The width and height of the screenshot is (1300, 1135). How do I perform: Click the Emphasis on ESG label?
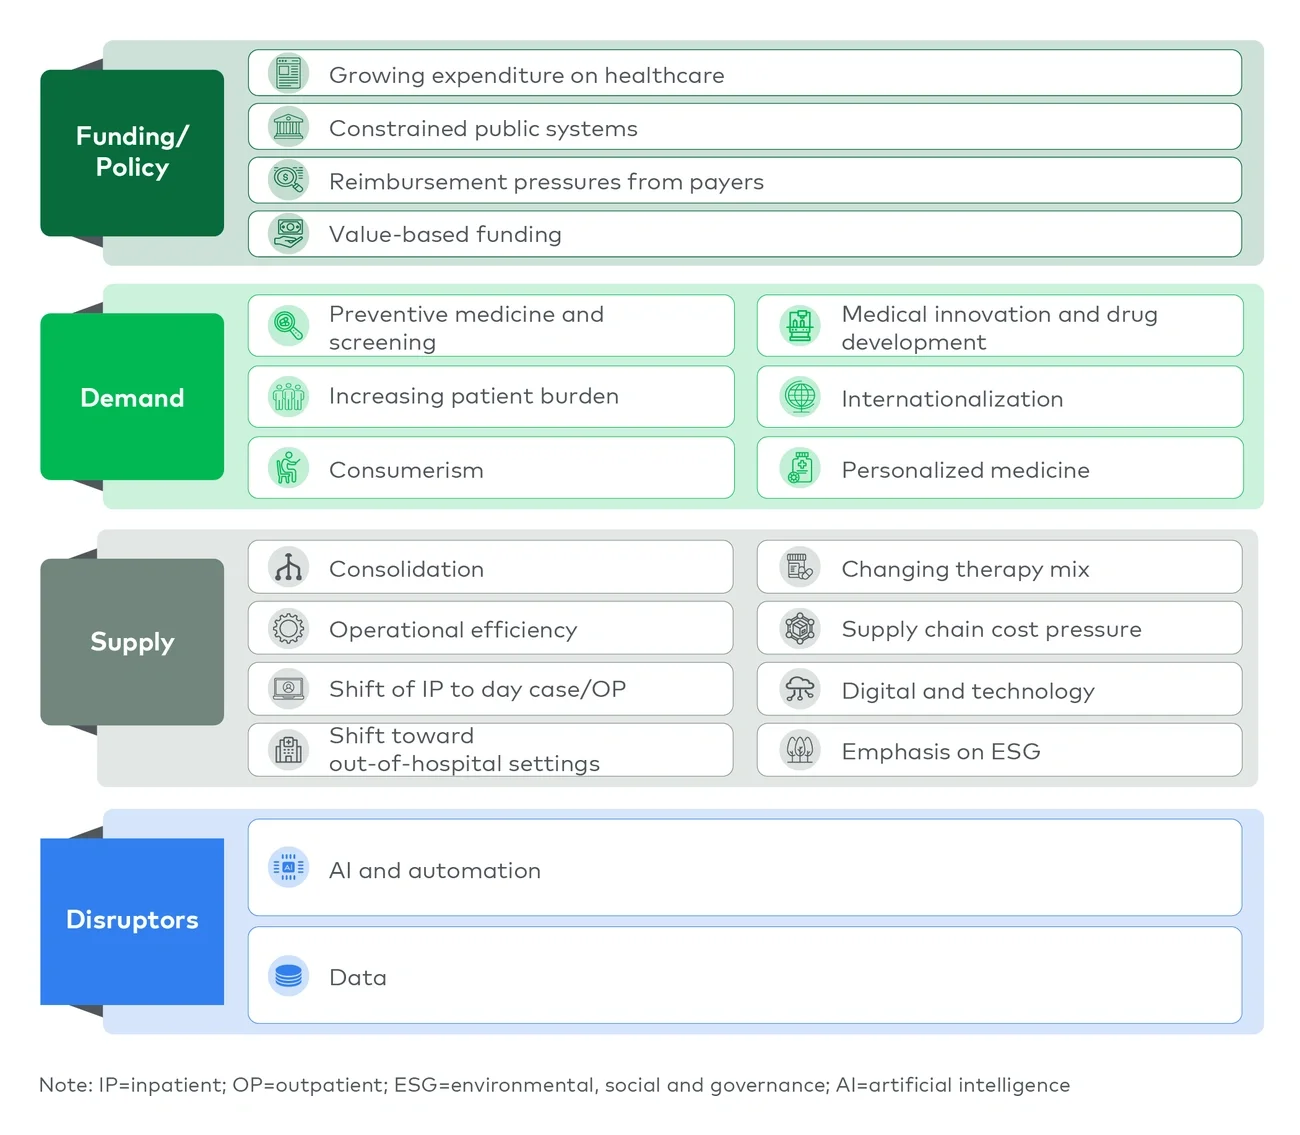pos(940,751)
